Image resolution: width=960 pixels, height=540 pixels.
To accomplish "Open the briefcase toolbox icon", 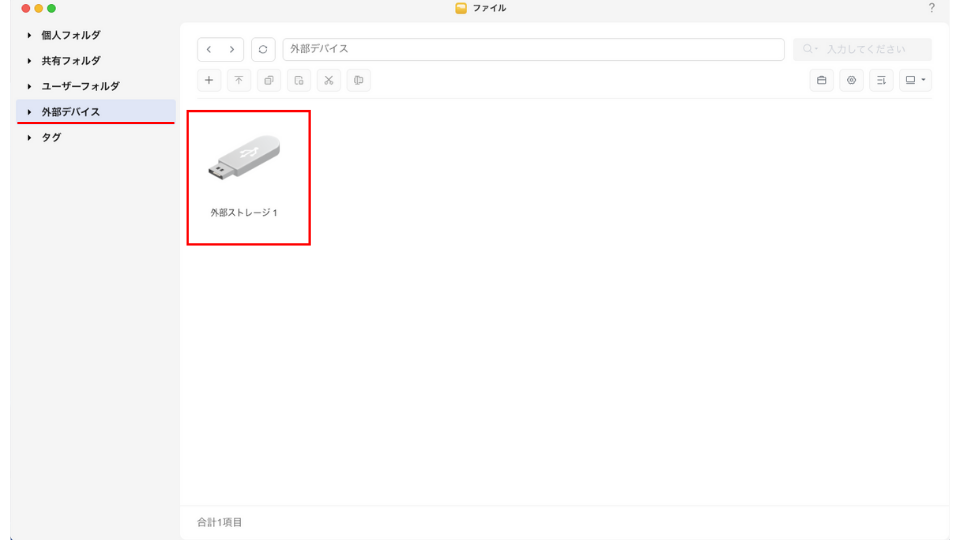I will coord(822,80).
